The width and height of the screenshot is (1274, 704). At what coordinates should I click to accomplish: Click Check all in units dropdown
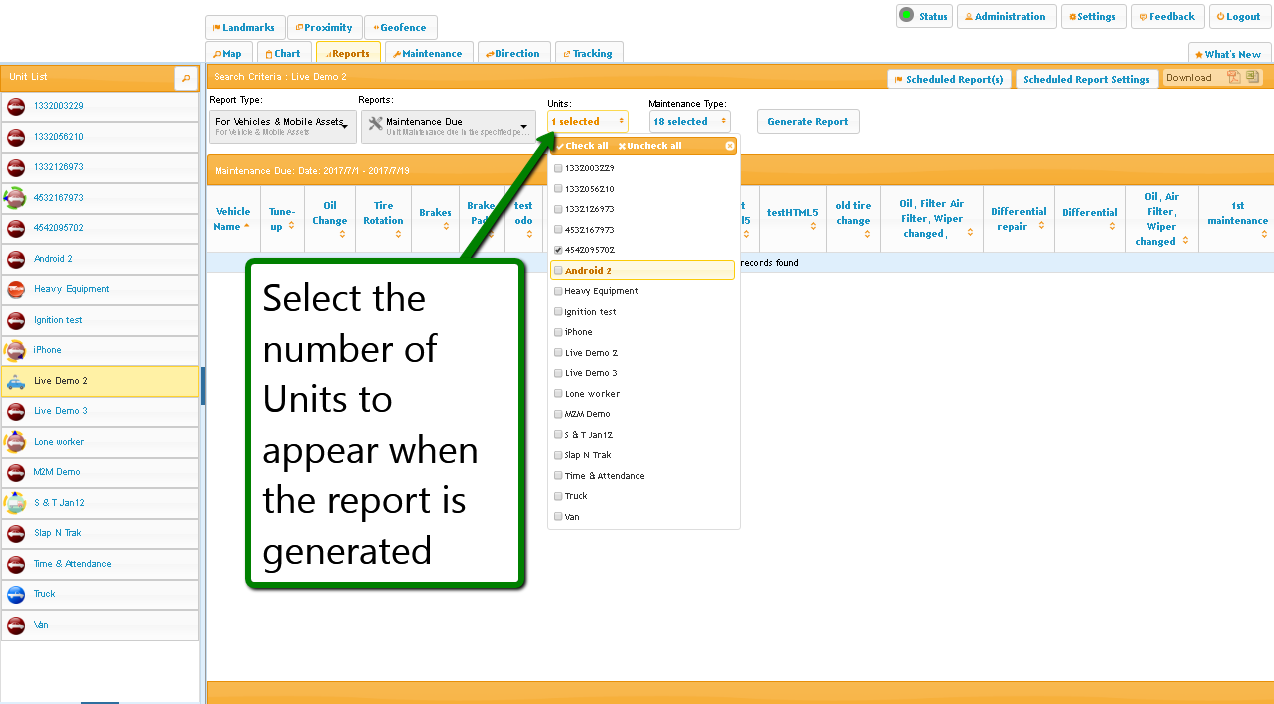coord(582,146)
